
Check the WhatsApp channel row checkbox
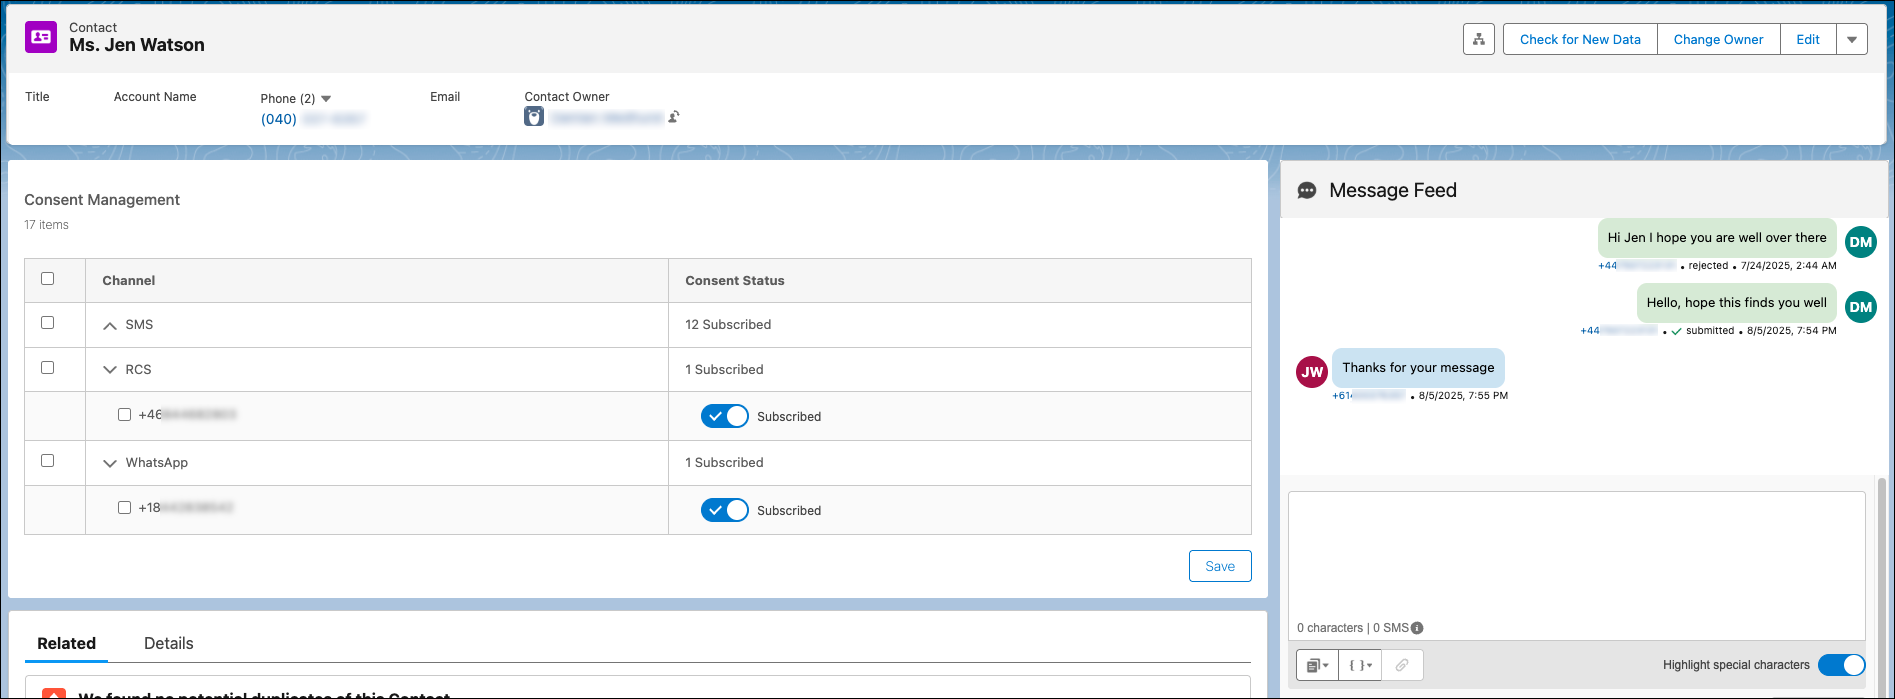click(x=47, y=461)
